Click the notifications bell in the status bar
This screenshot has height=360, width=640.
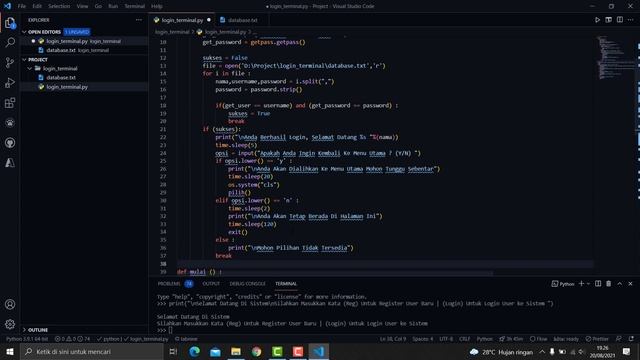pyautogui.click(x=631, y=339)
